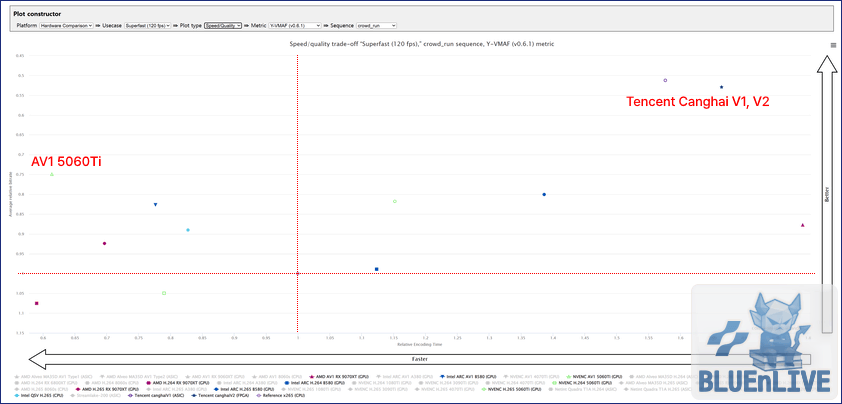Open the Plot type dropdown
This screenshot has width=842, height=404.
coord(223,25)
